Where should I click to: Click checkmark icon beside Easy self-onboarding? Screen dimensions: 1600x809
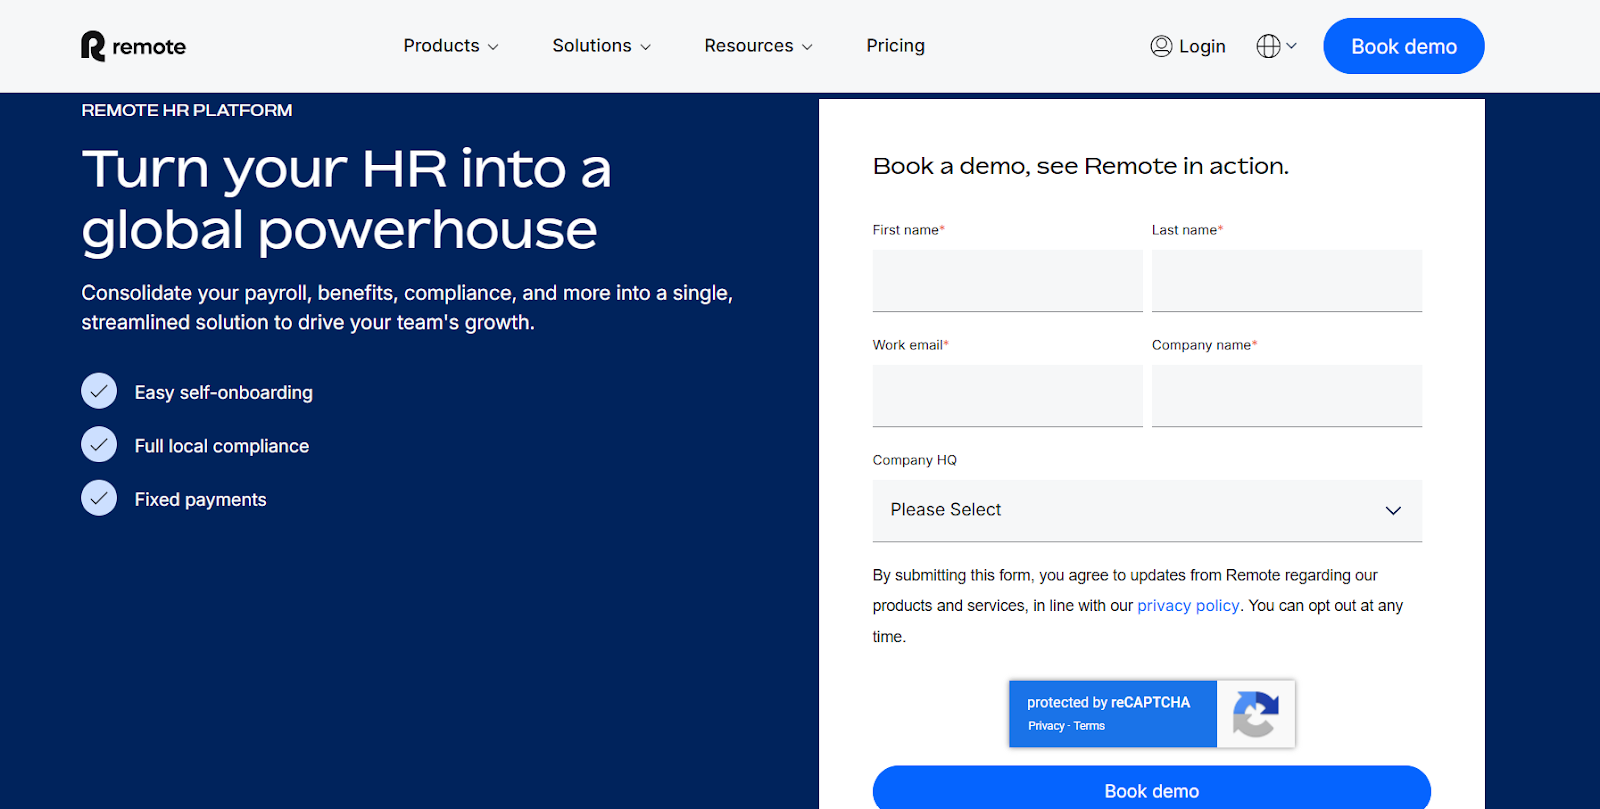(99, 391)
